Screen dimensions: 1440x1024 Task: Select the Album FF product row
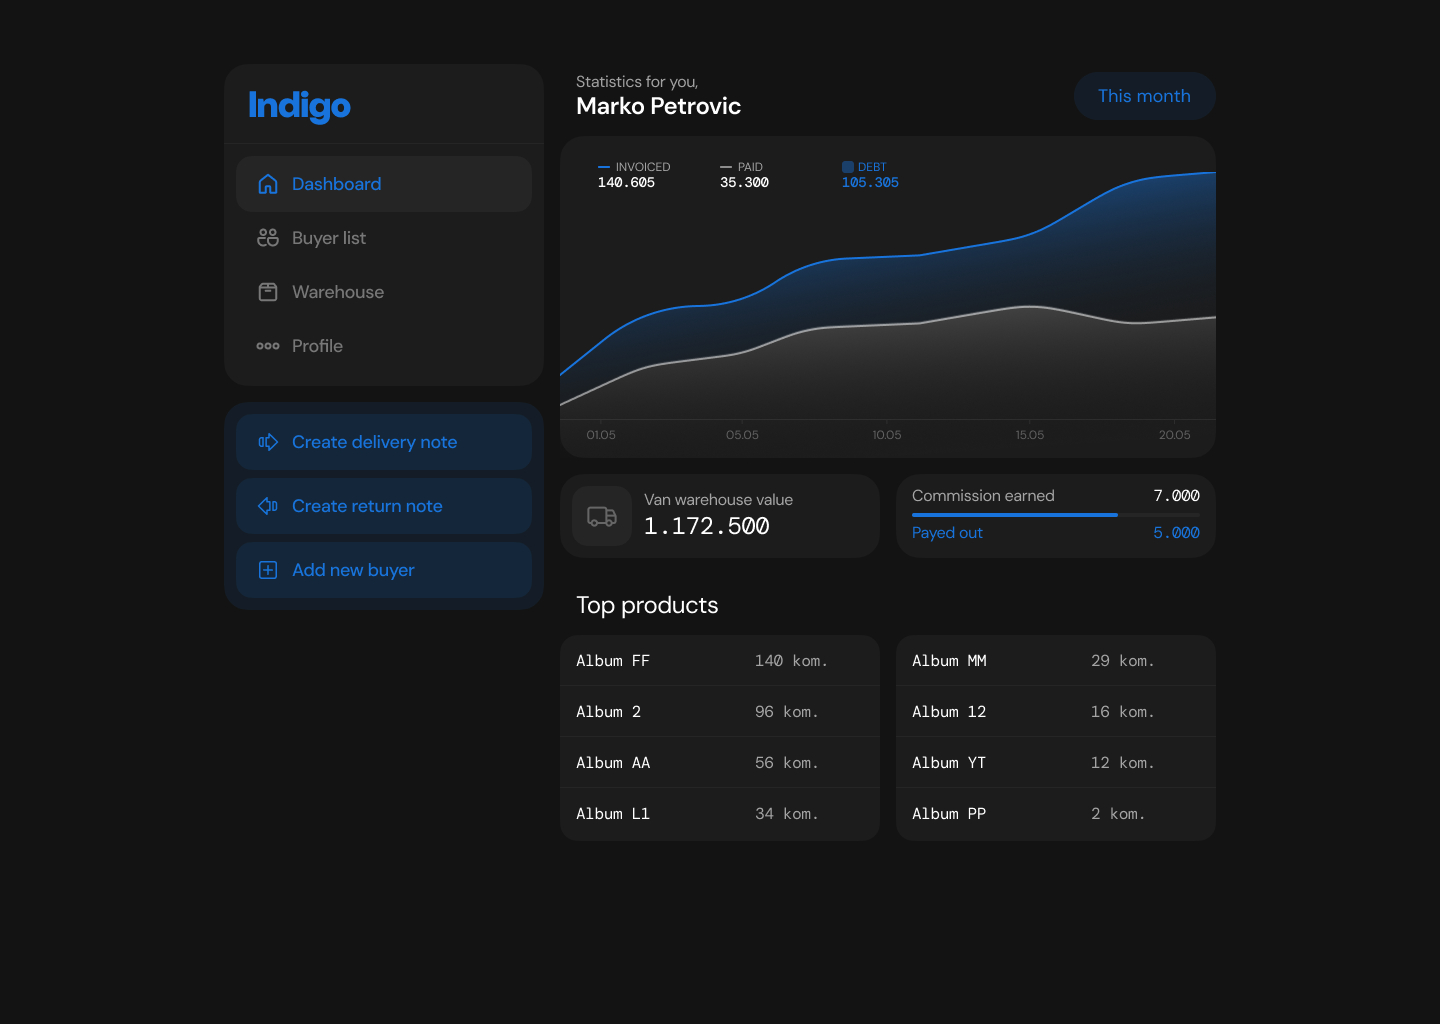720,661
